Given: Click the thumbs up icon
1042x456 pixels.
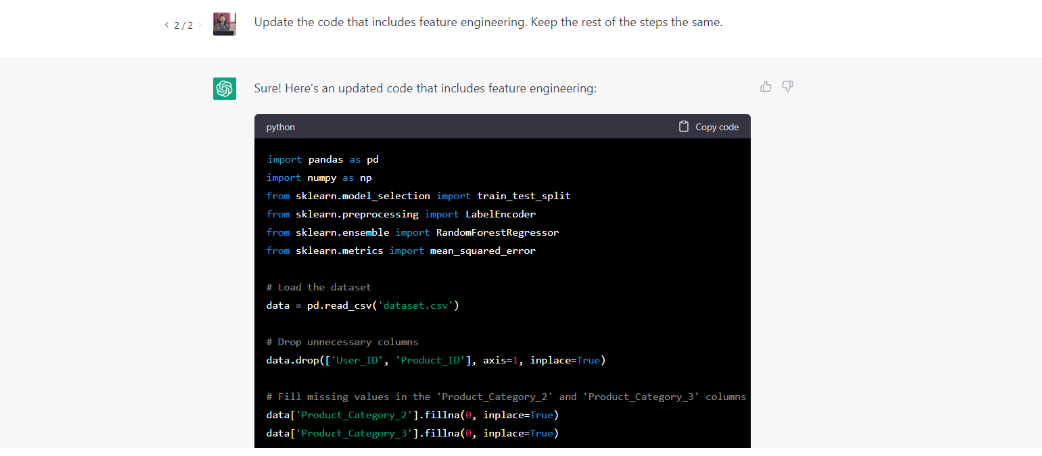Looking at the screenshot, I should (x=766, y=86).
